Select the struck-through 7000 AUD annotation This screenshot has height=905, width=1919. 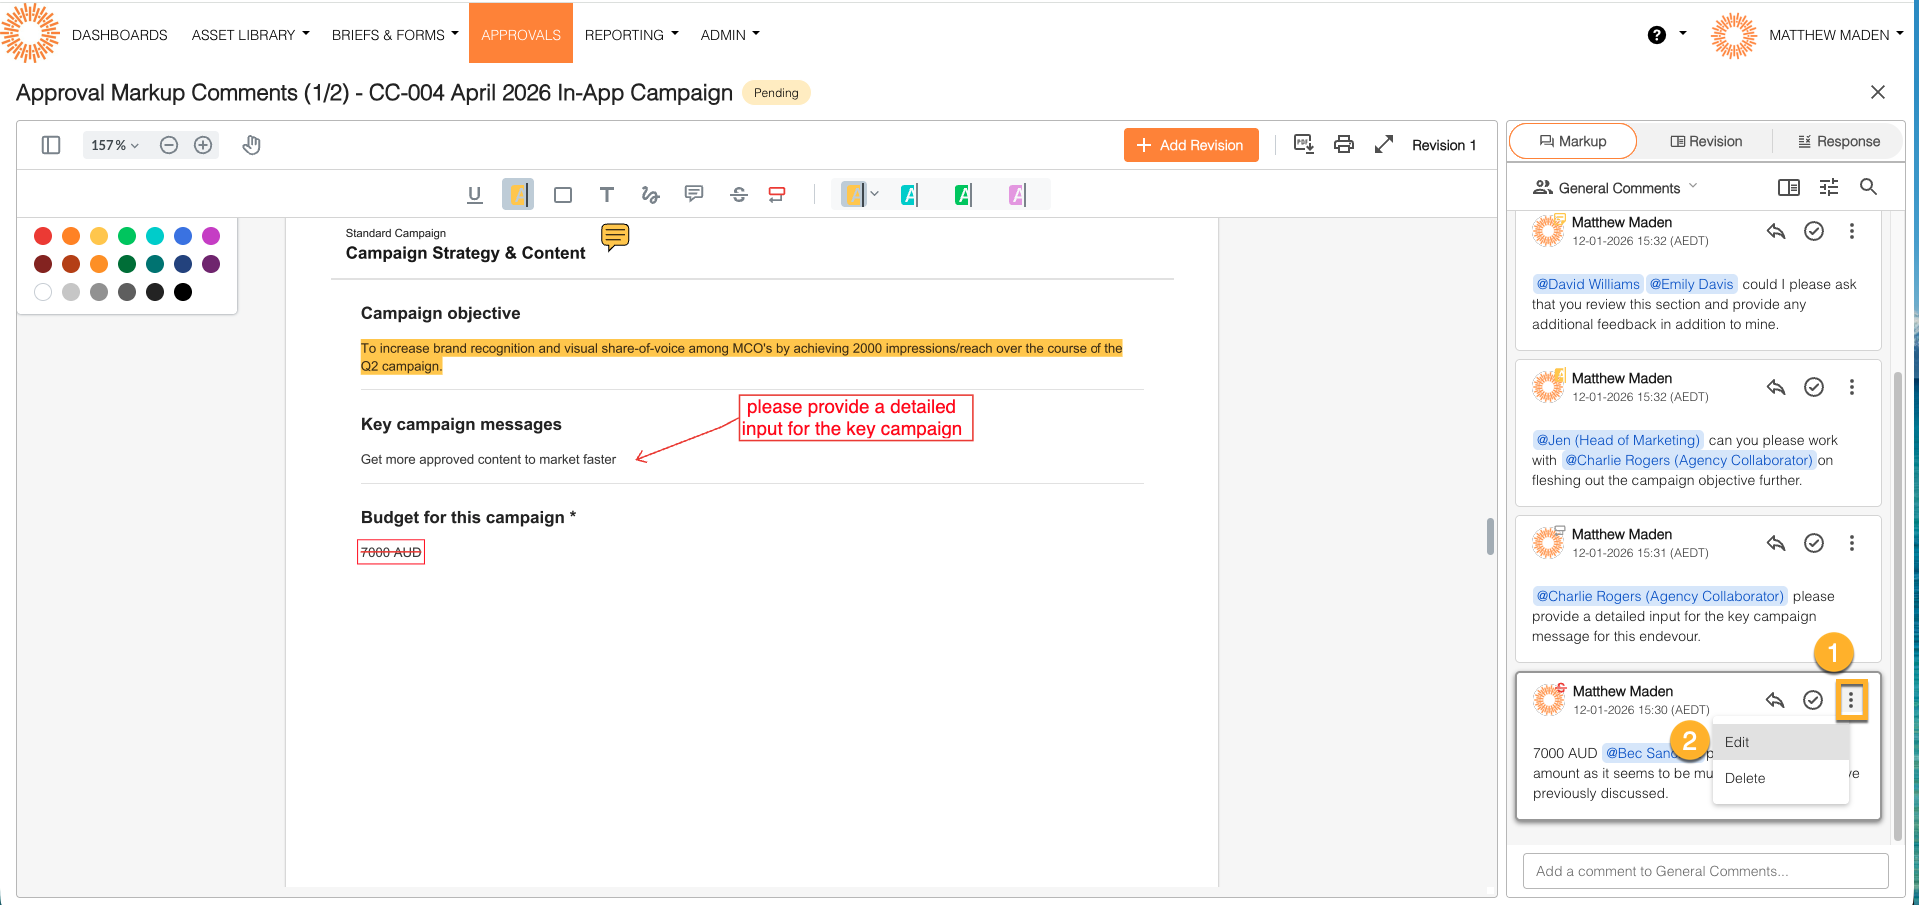pos(391,552)
